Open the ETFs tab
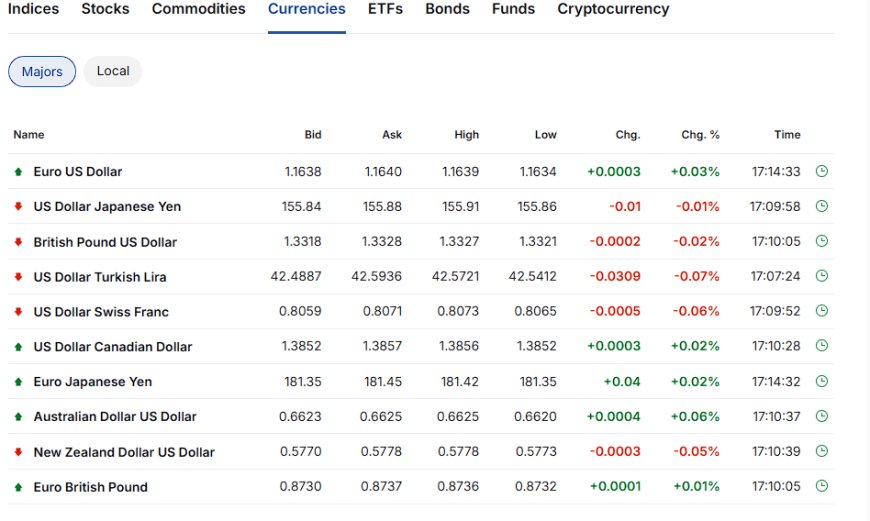The height and width of the screenshot is (521, 870). pyautogui.click(x=386, y=9)
